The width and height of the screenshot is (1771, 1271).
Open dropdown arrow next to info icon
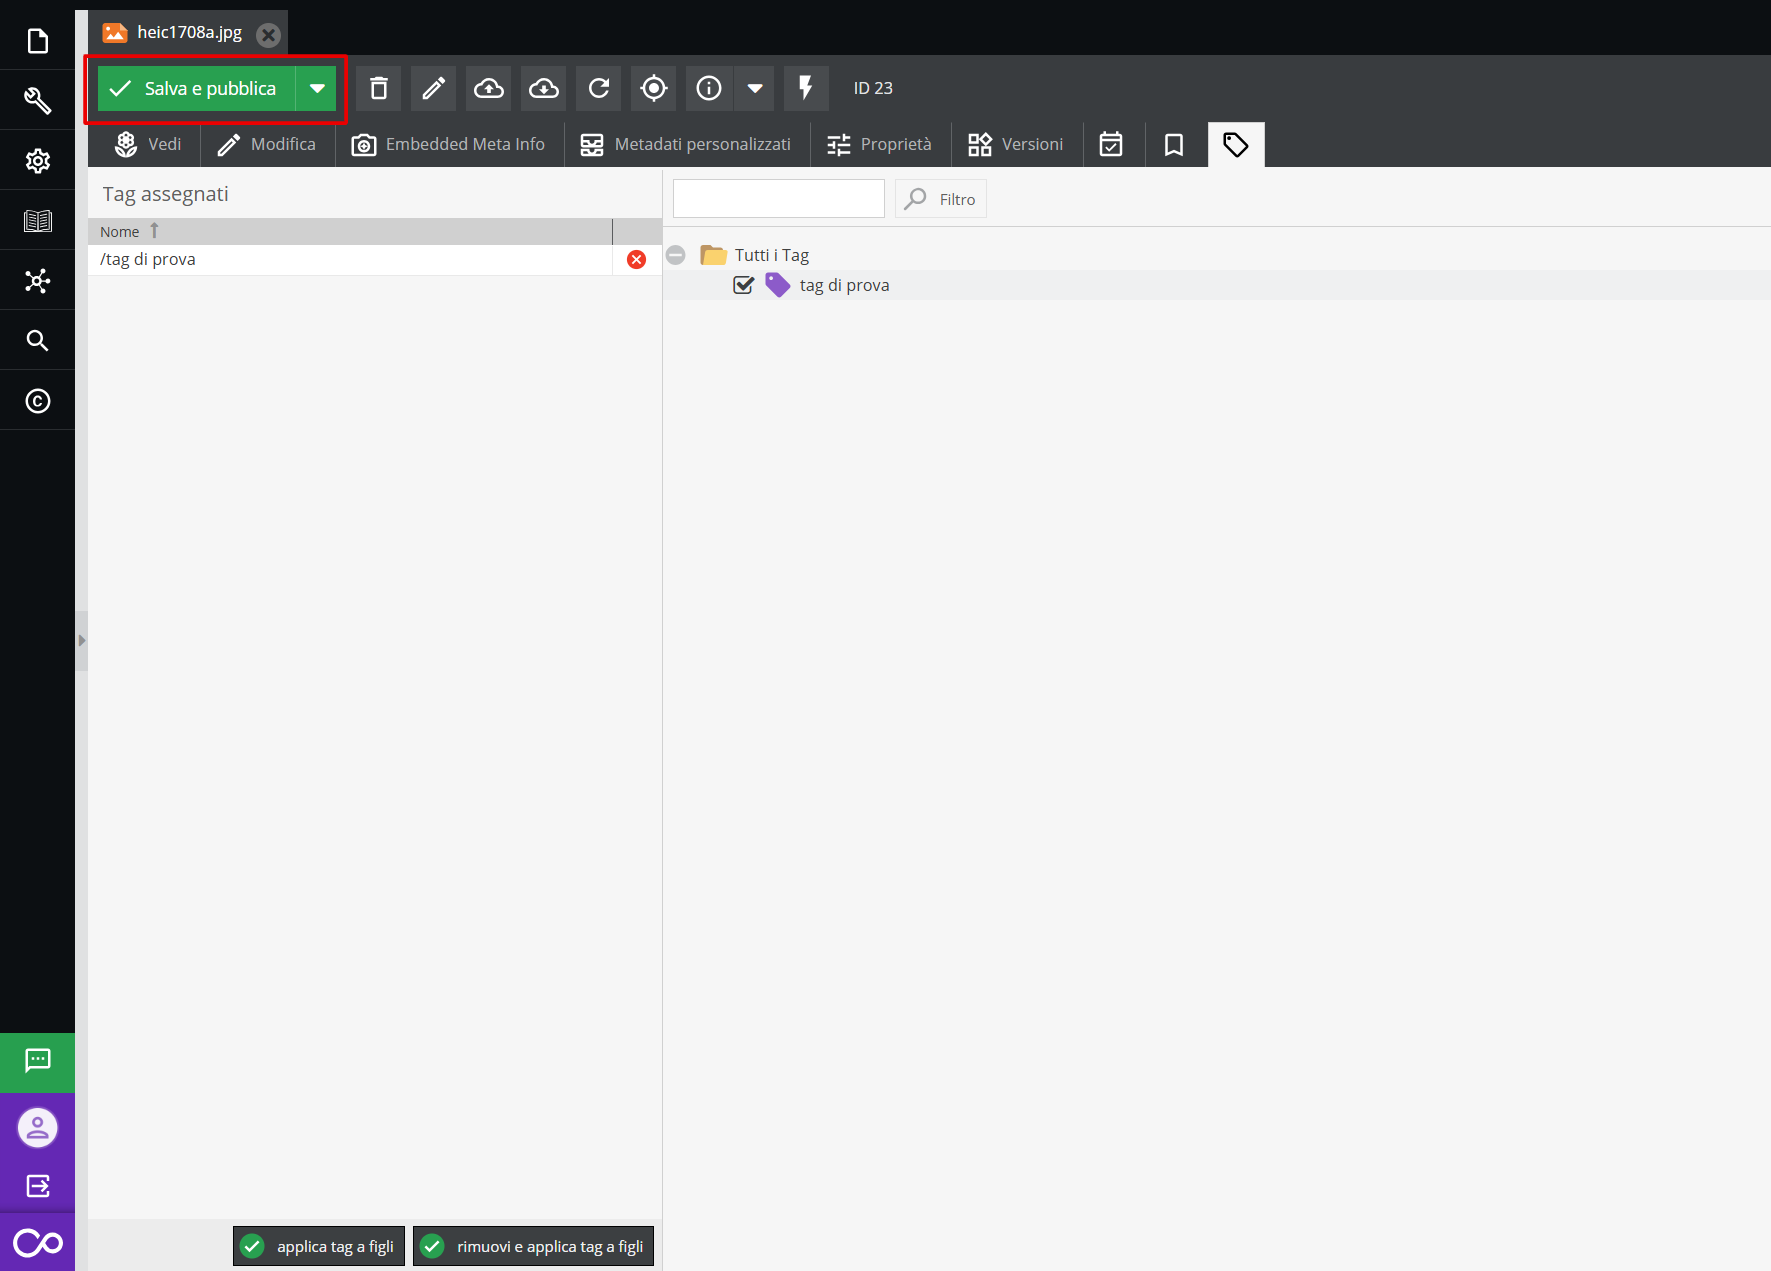click(755, 89)
